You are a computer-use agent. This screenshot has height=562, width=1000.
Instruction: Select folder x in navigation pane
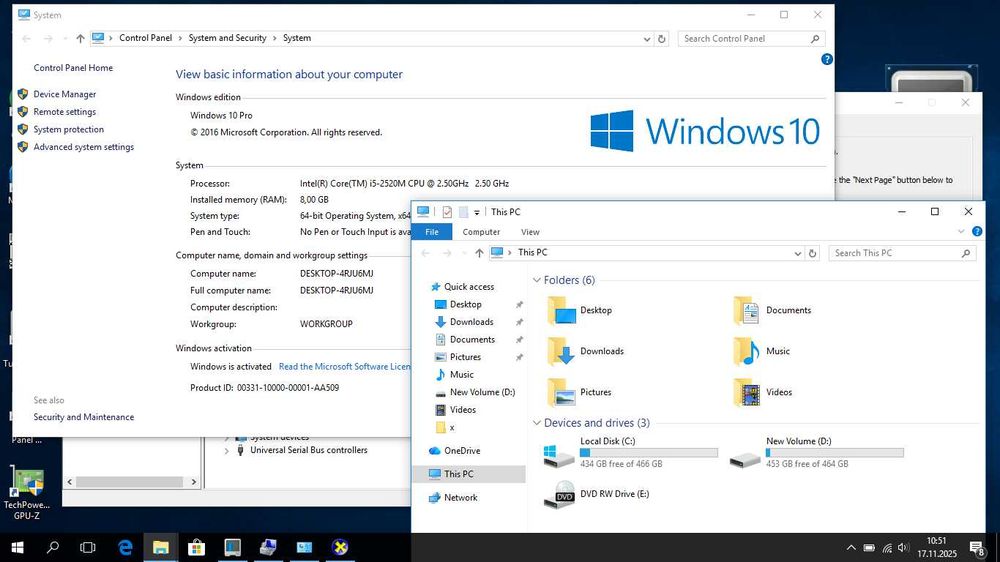[x=451, y=427]
